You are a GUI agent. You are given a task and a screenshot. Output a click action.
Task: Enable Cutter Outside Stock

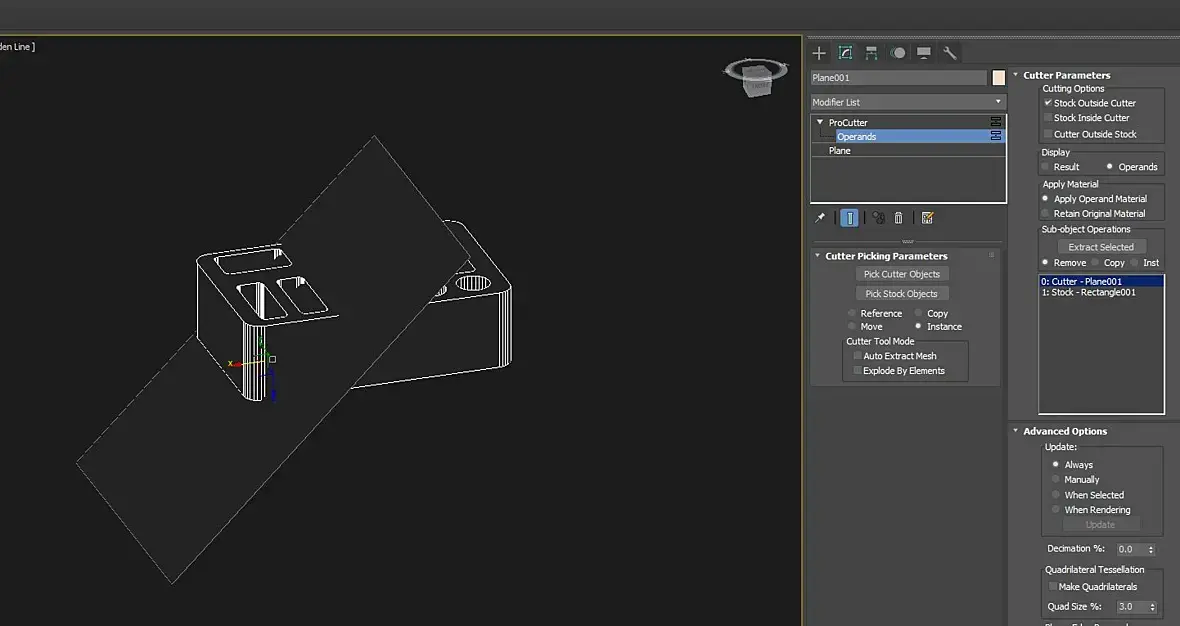(1048, 134)
